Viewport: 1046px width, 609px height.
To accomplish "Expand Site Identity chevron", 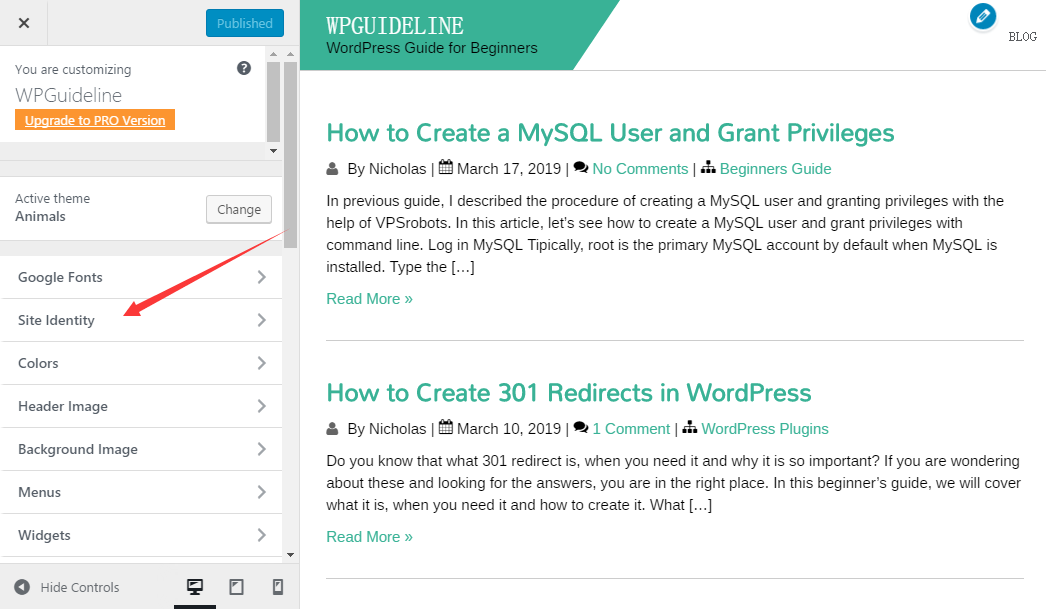I will 262,320.
